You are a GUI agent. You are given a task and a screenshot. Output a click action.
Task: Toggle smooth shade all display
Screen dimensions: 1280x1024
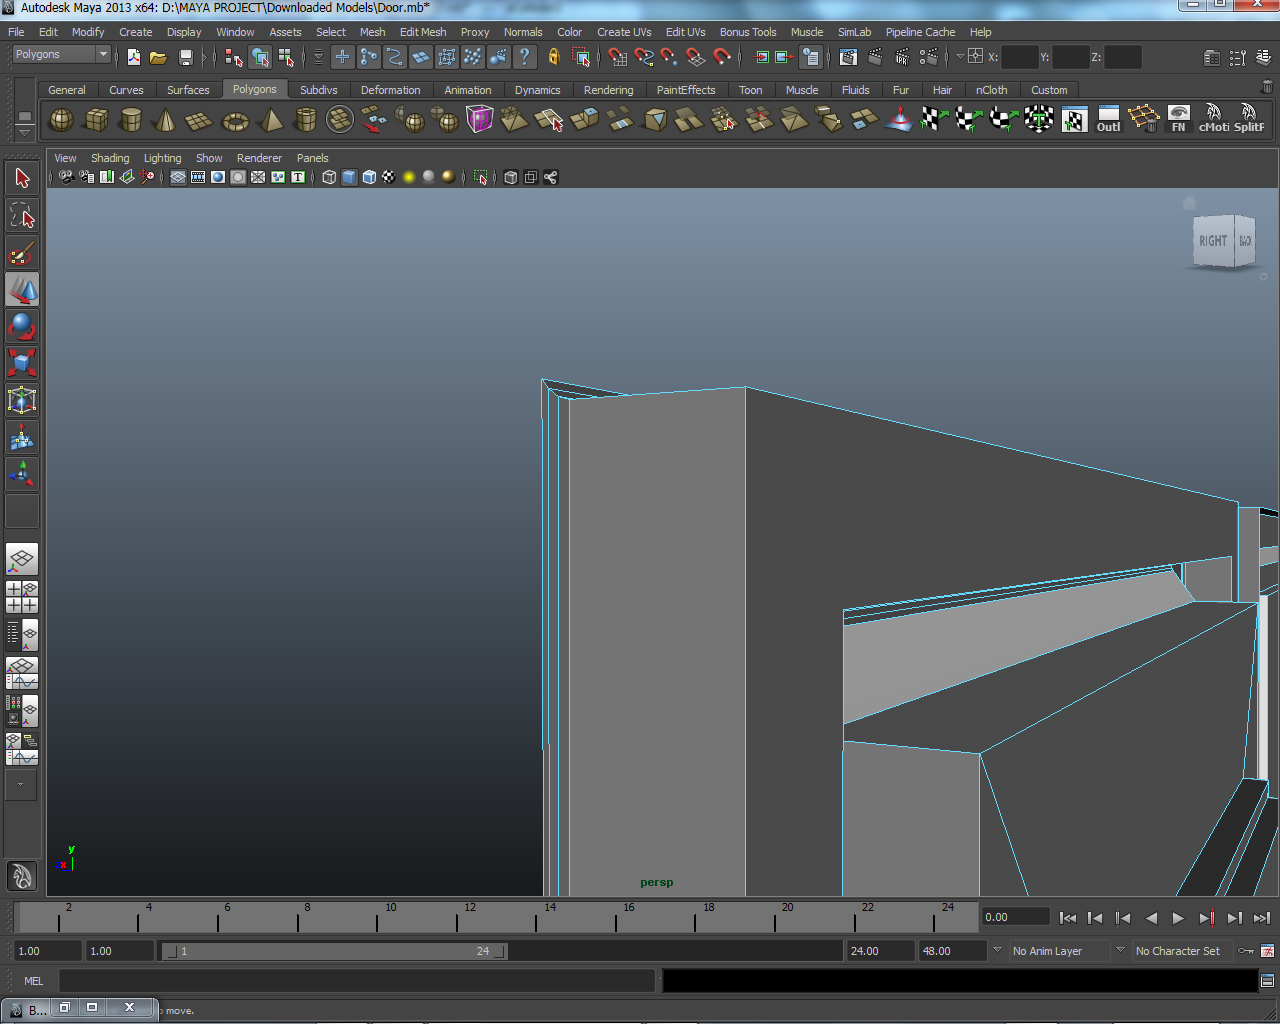pos(349,177)
